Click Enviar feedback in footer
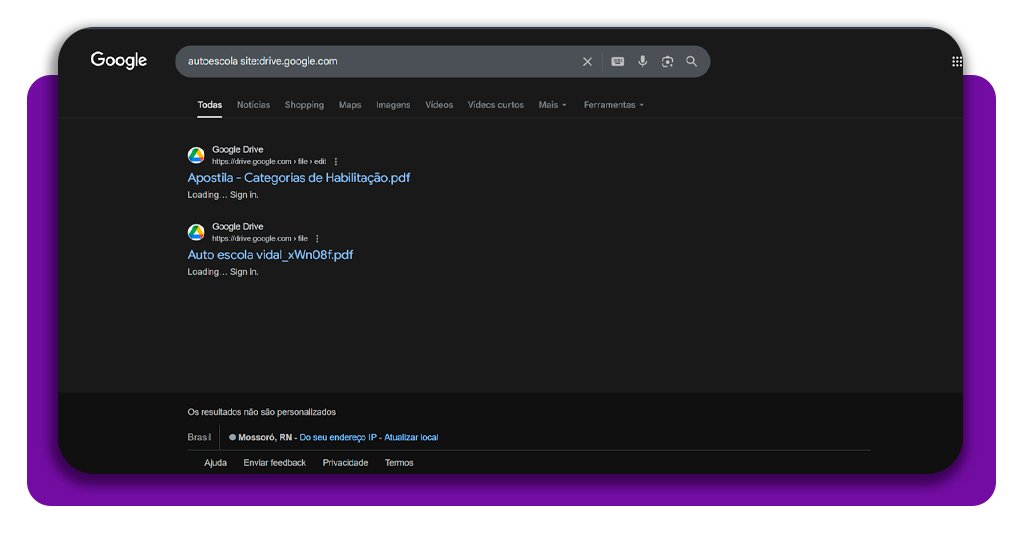Viewport: 1024px width, 536px height. 274,463
